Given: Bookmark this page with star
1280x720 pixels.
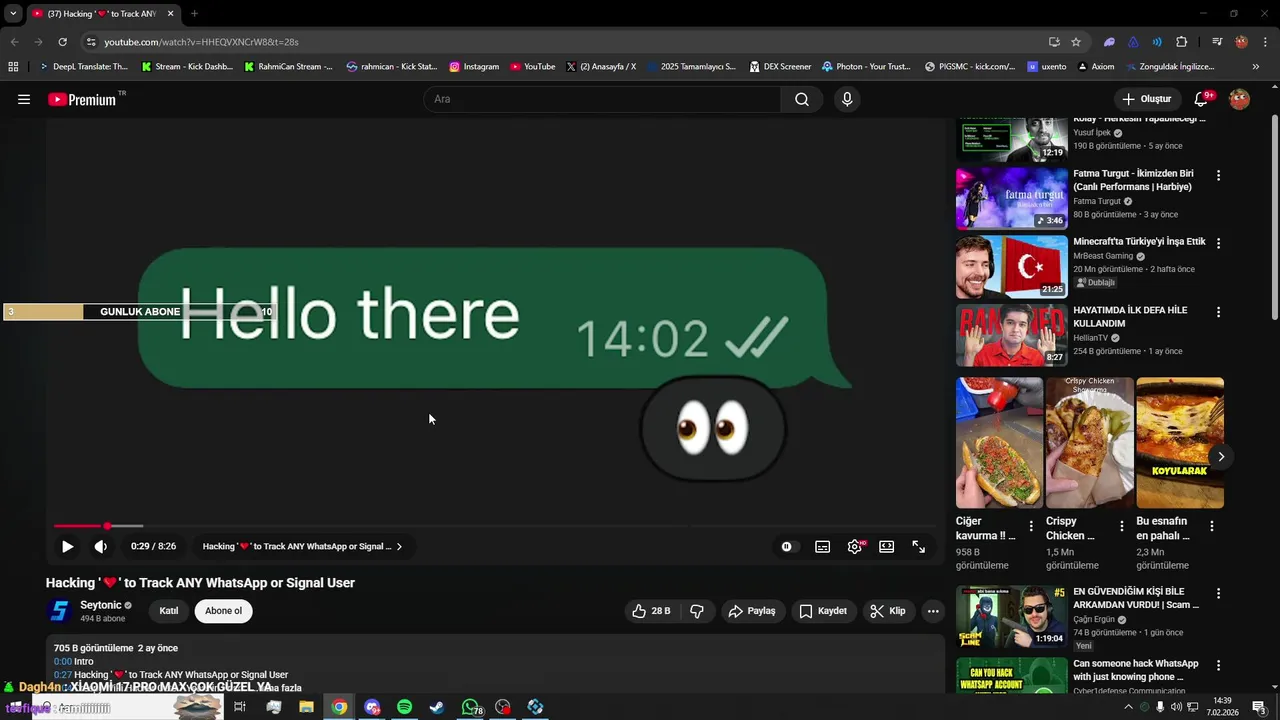Looking at the screenshot, I should [1076, 42].
